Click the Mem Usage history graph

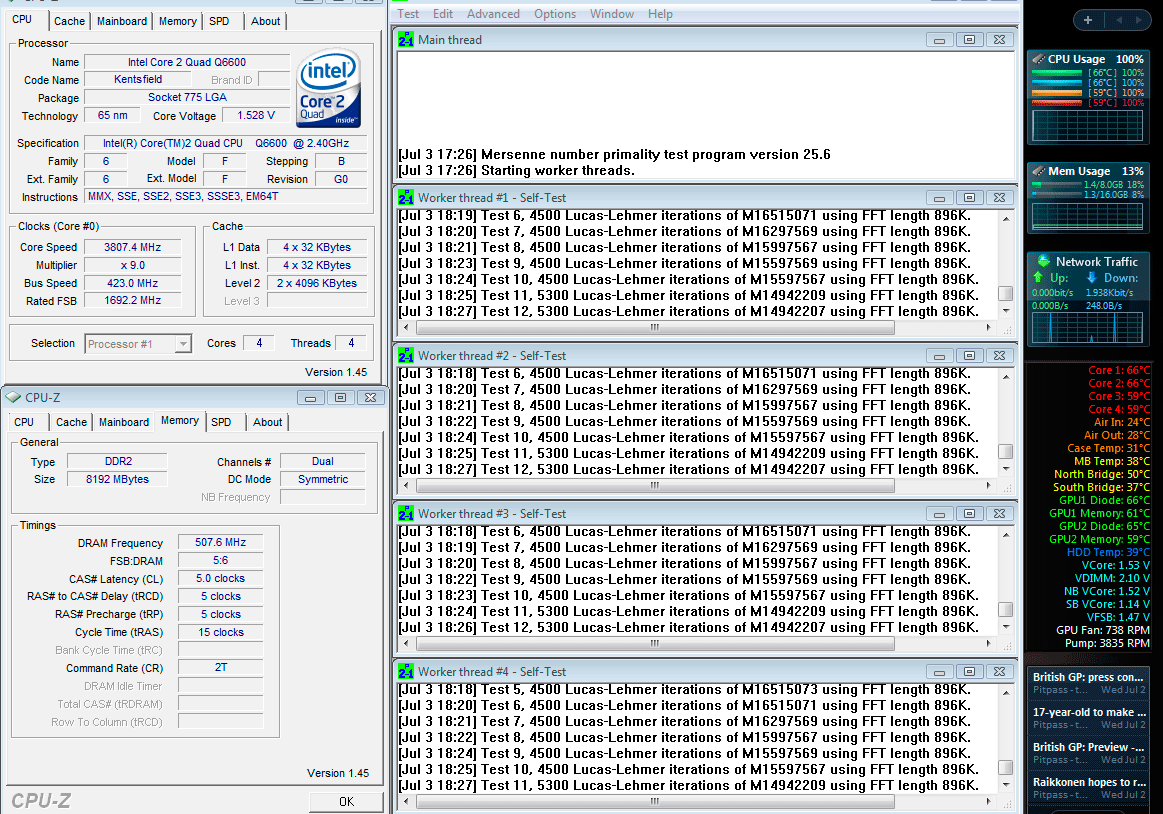click(1087, 216)
